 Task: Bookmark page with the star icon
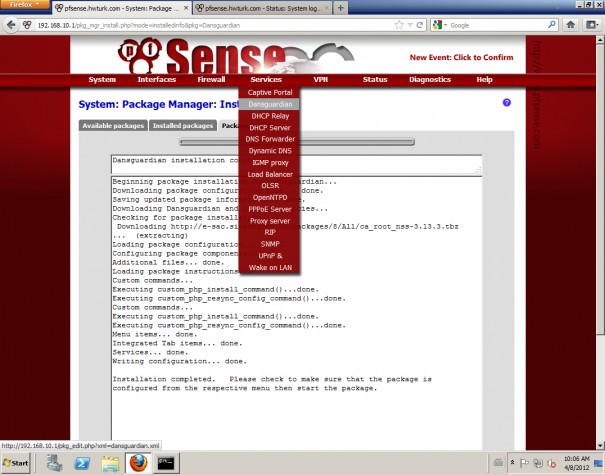(x=399, y=25)
